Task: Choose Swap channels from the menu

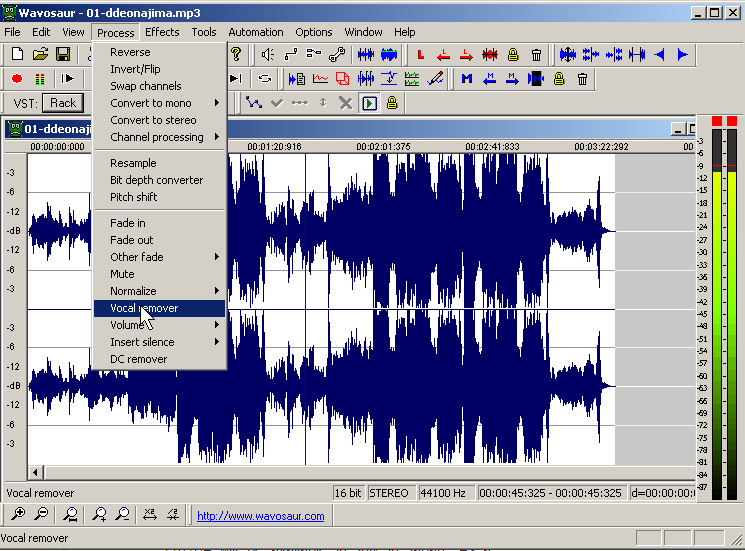Action: pos(159,86)
